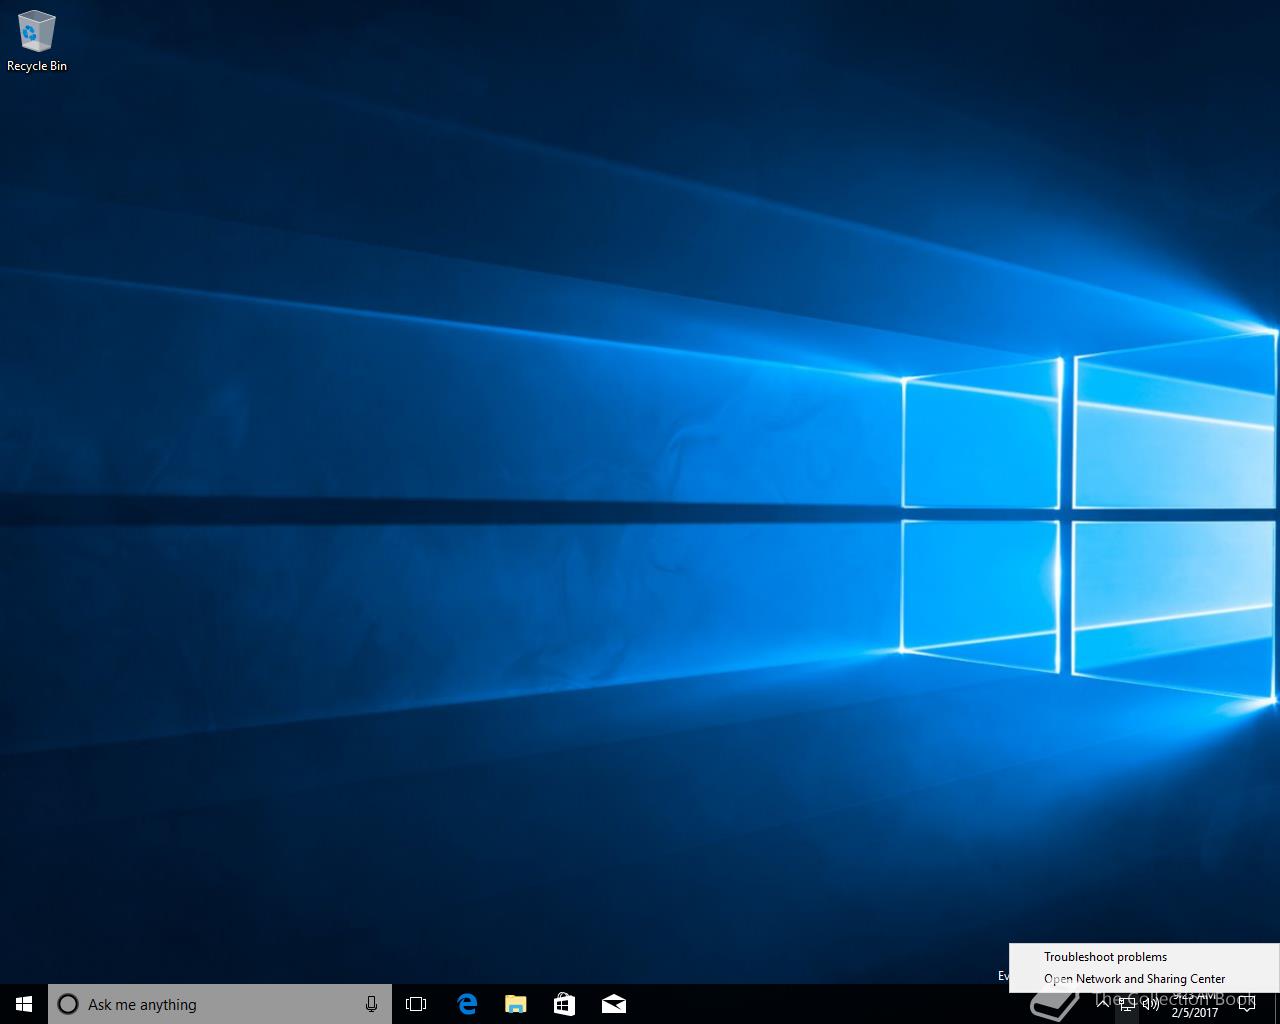Show hidden system tray icons
The height and width of the screenshot is (1024, 1280).
point(1103,1004)
